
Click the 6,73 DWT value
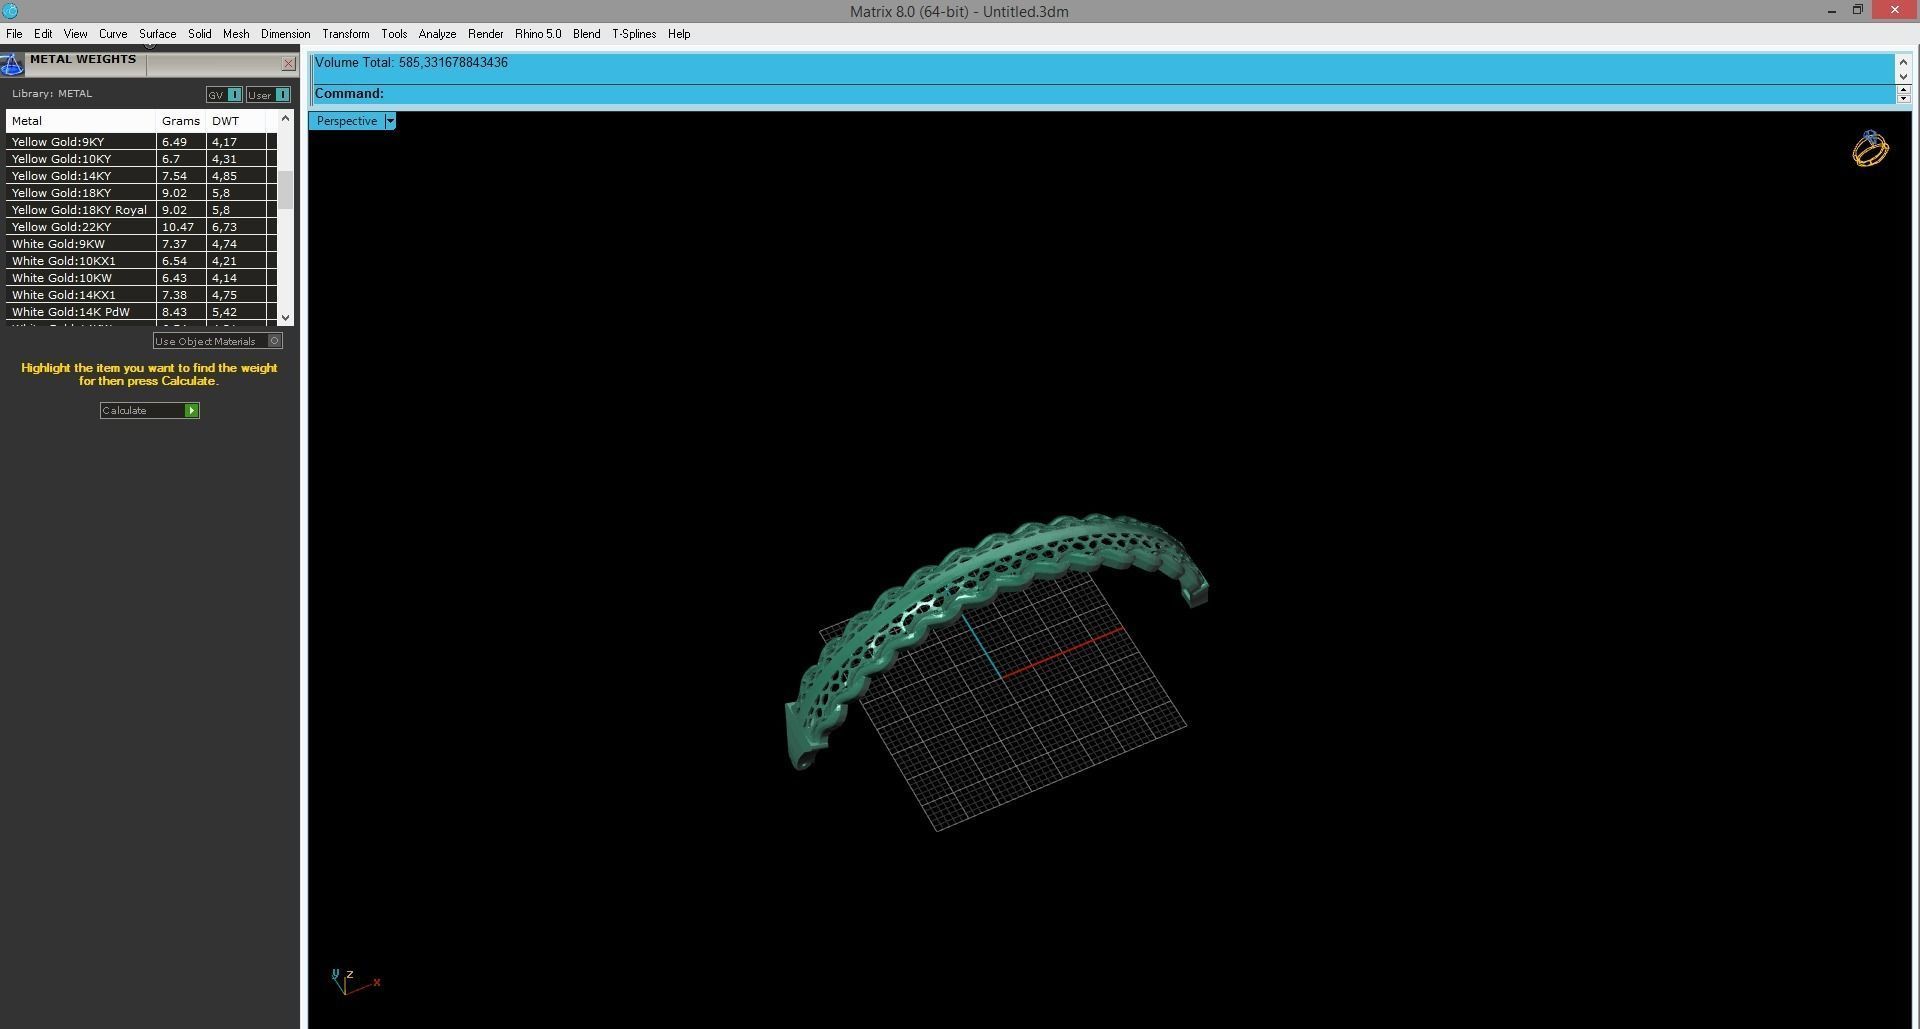coord(224,227)
